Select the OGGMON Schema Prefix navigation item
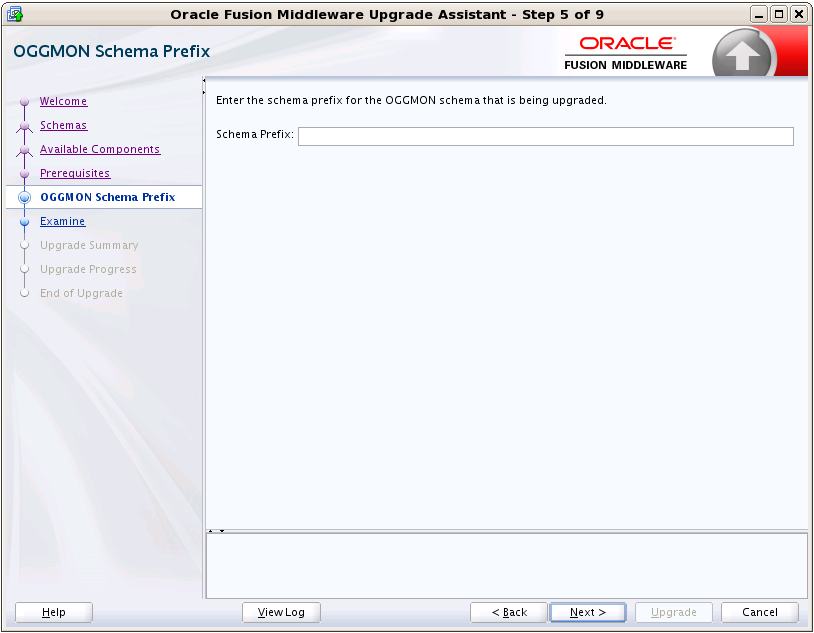The height and width of the screenshot is (633, 814). (107, 197)
